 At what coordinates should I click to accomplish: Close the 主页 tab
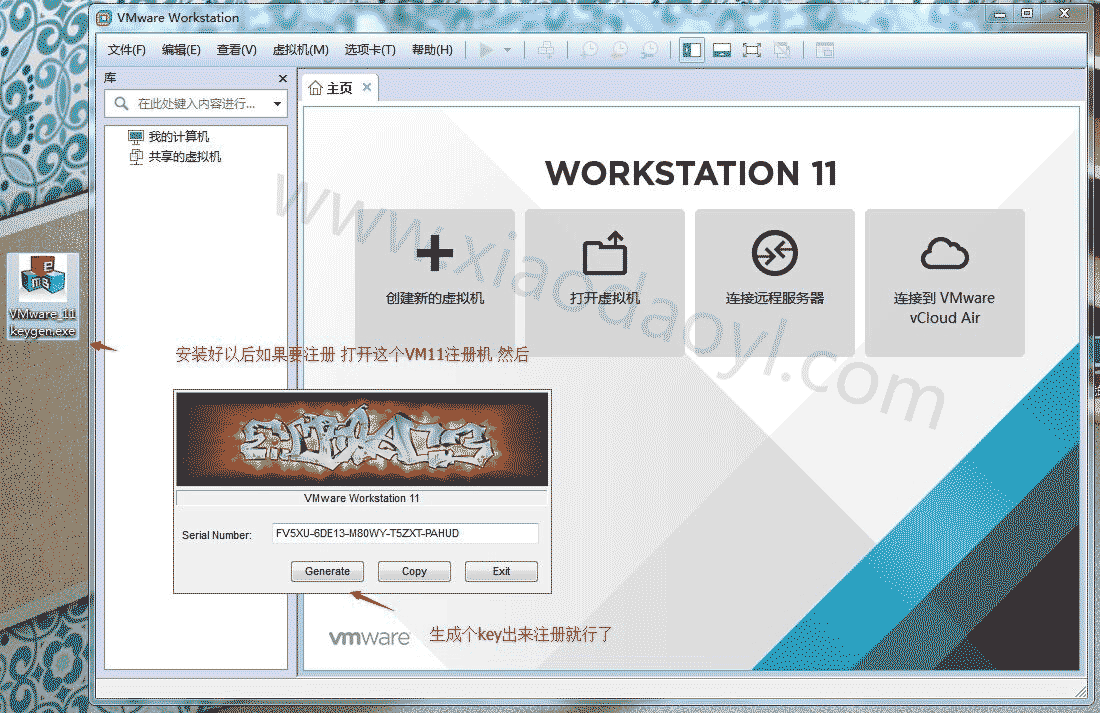click(367, 87)
